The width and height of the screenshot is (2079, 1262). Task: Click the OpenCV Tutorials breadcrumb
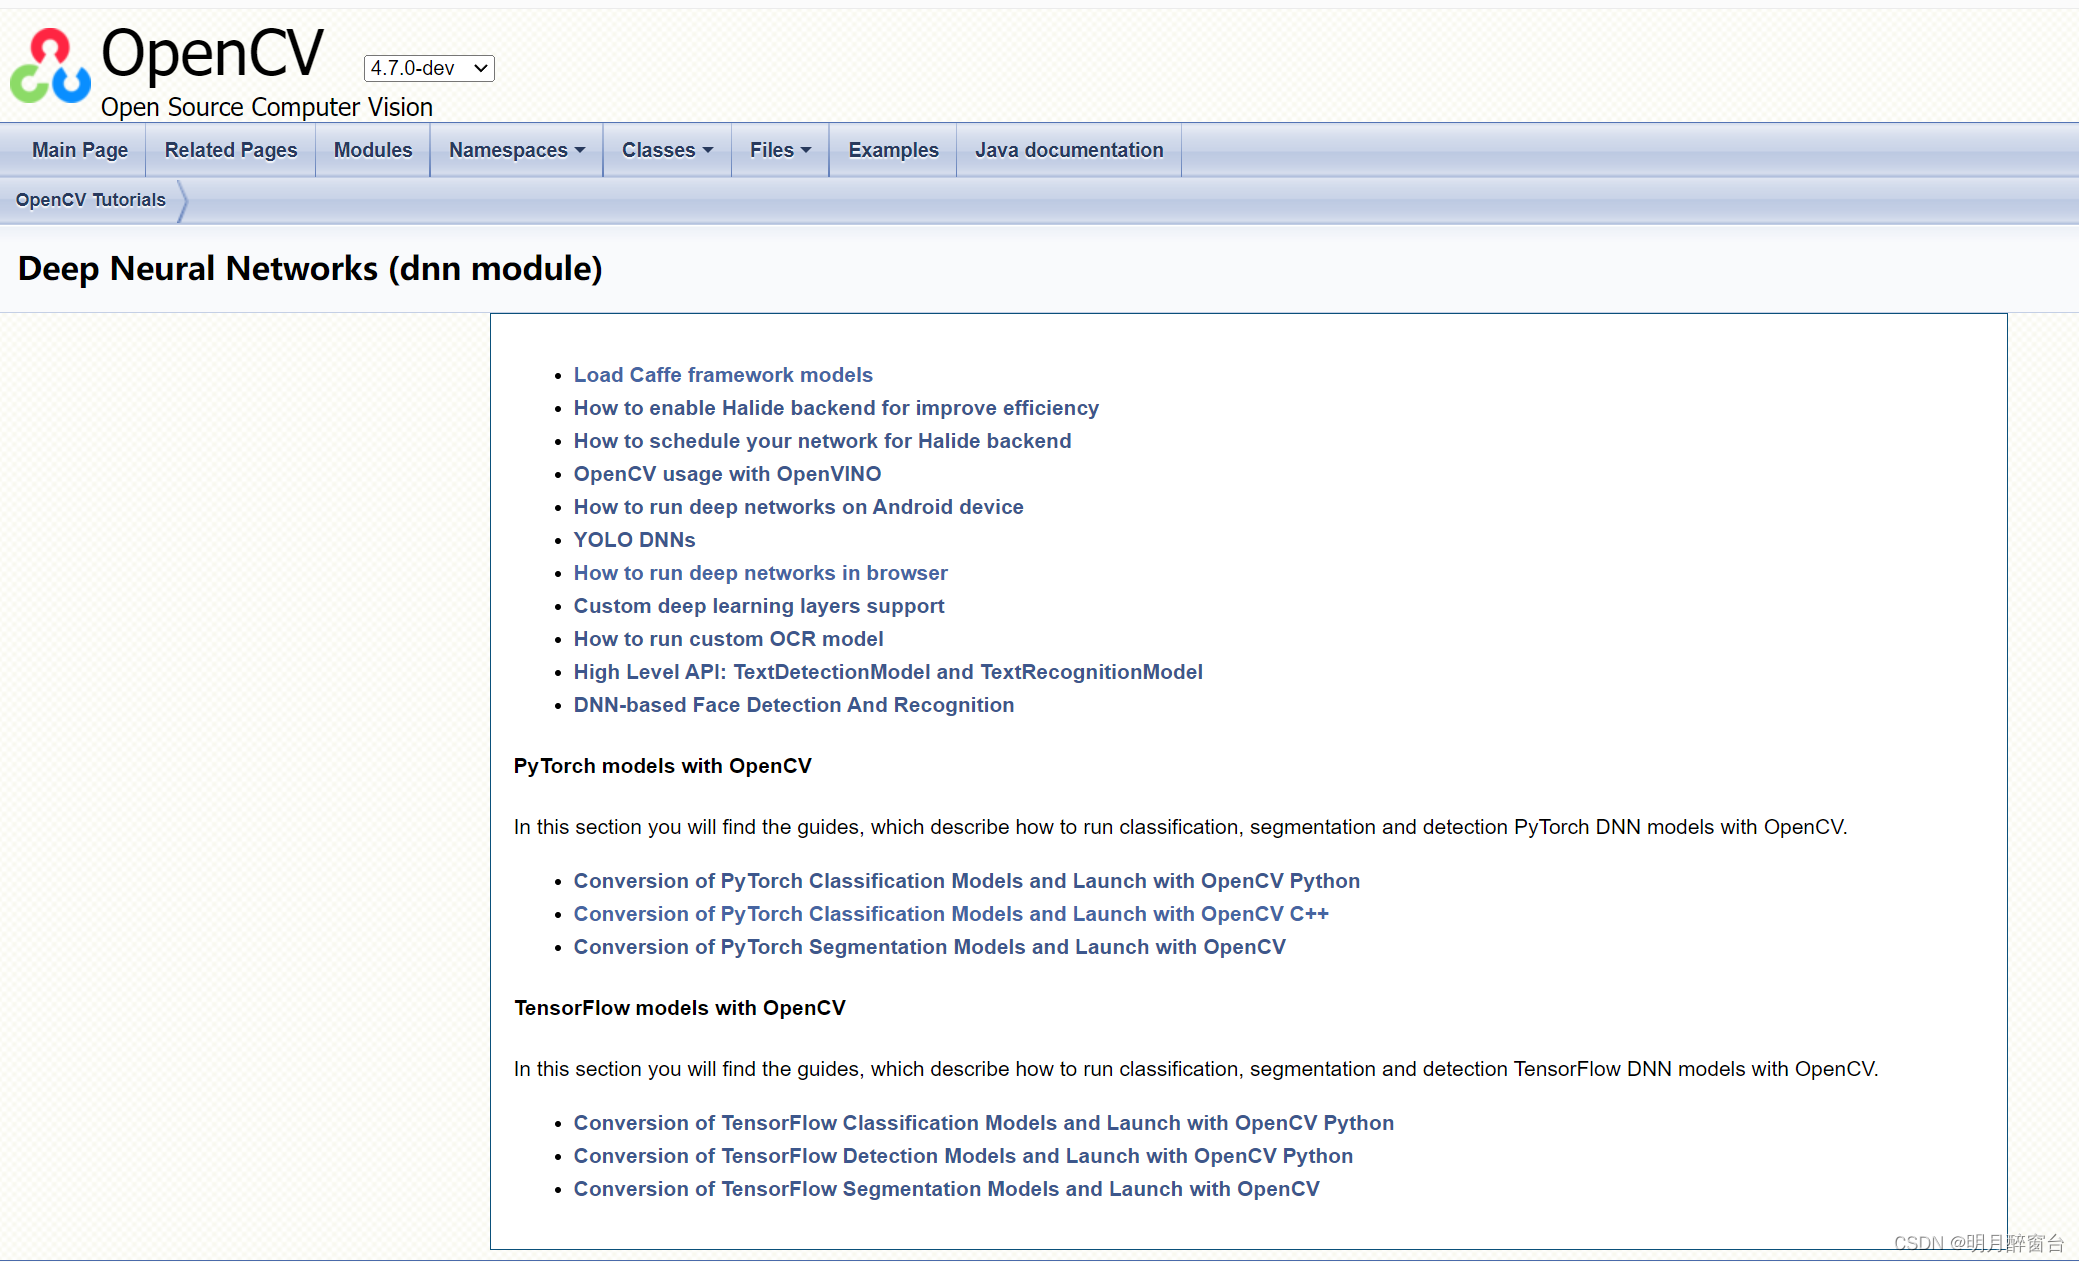pyautogui.click(x=91, y=200)
